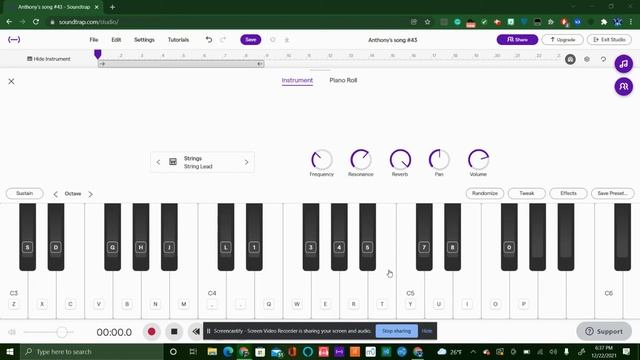The height and width of the screenshot is (360, 640).
Task: Open the Settings menu
Action: (144, 40)
